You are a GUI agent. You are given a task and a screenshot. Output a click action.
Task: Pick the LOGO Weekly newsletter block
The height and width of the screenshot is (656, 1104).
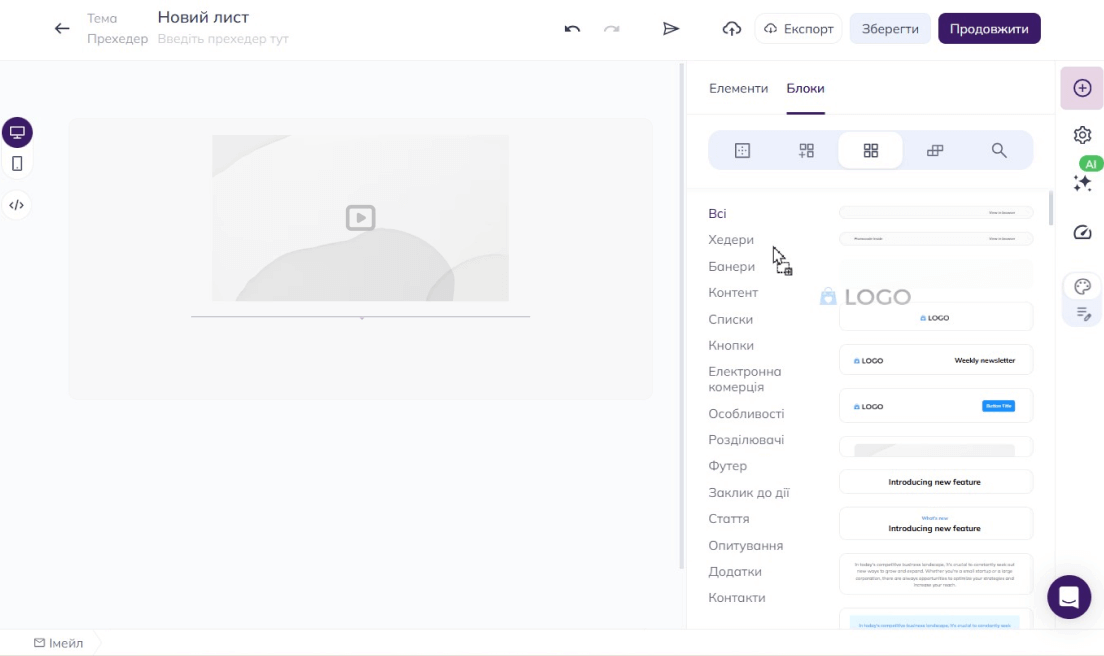(x=936, y=360)
